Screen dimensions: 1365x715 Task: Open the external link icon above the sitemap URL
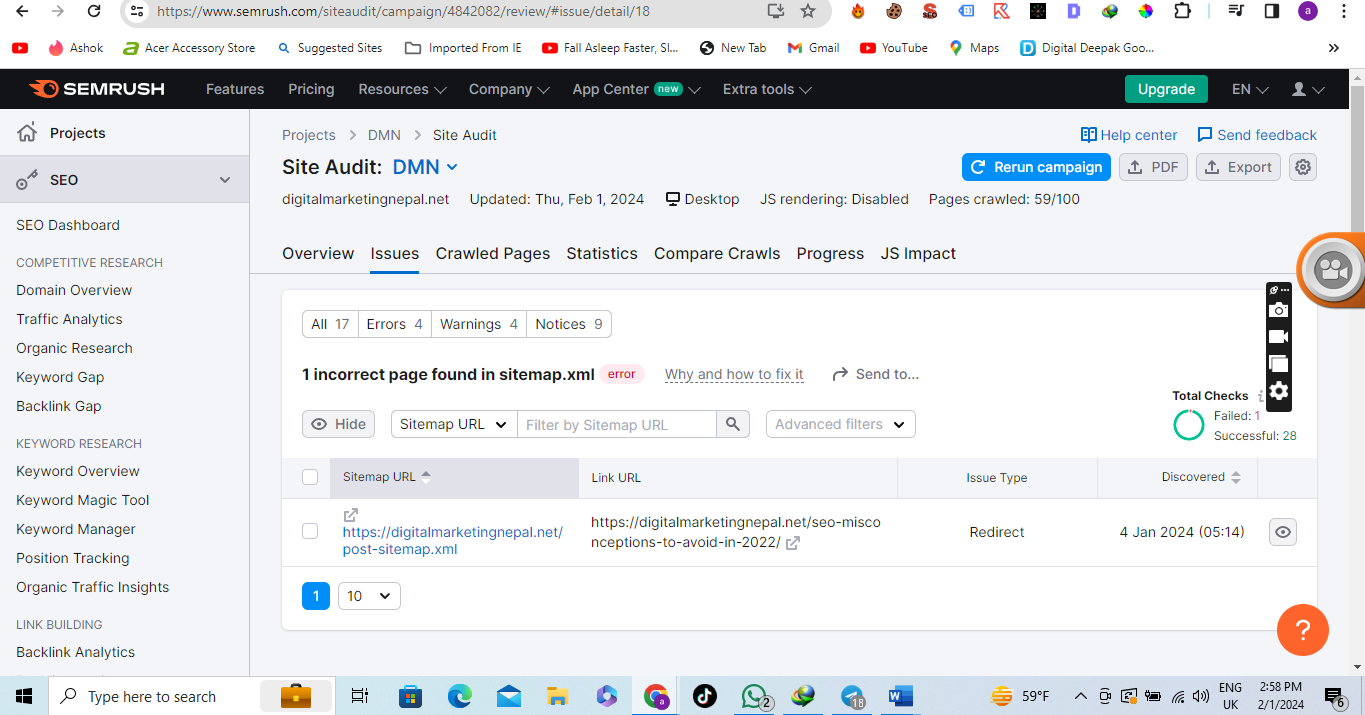350,515
